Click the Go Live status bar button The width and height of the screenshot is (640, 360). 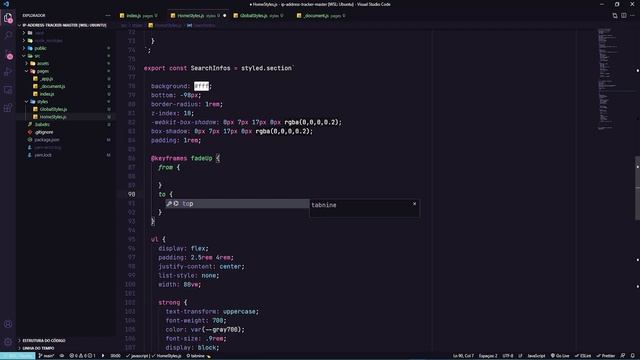[x=560, y=356]
